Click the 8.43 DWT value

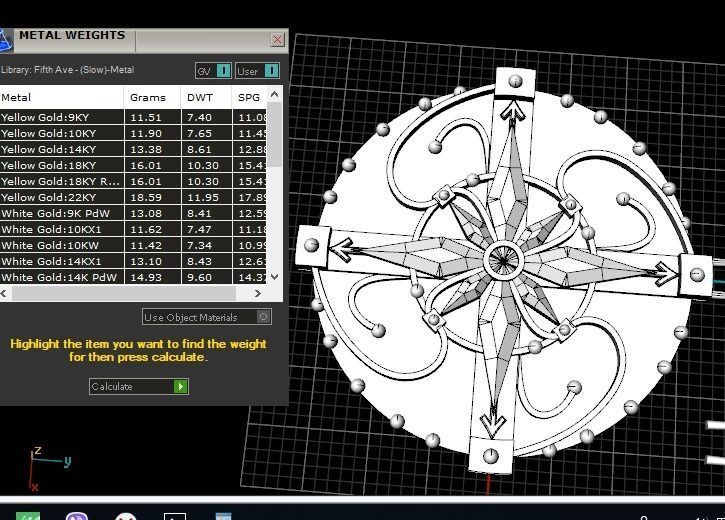199,262
